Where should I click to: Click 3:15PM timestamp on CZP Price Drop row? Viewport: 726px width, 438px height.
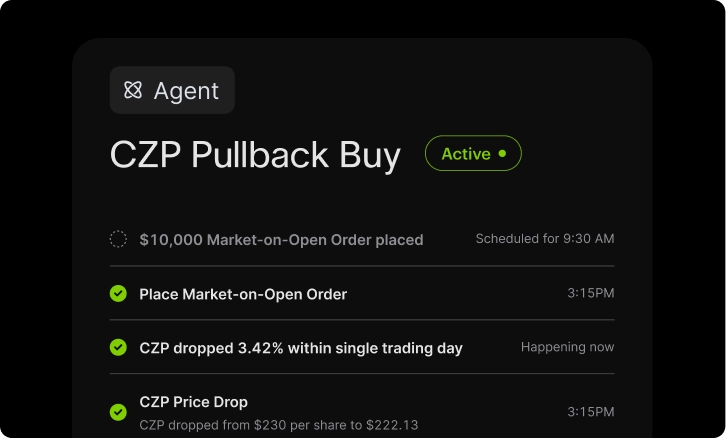point(590,412)
